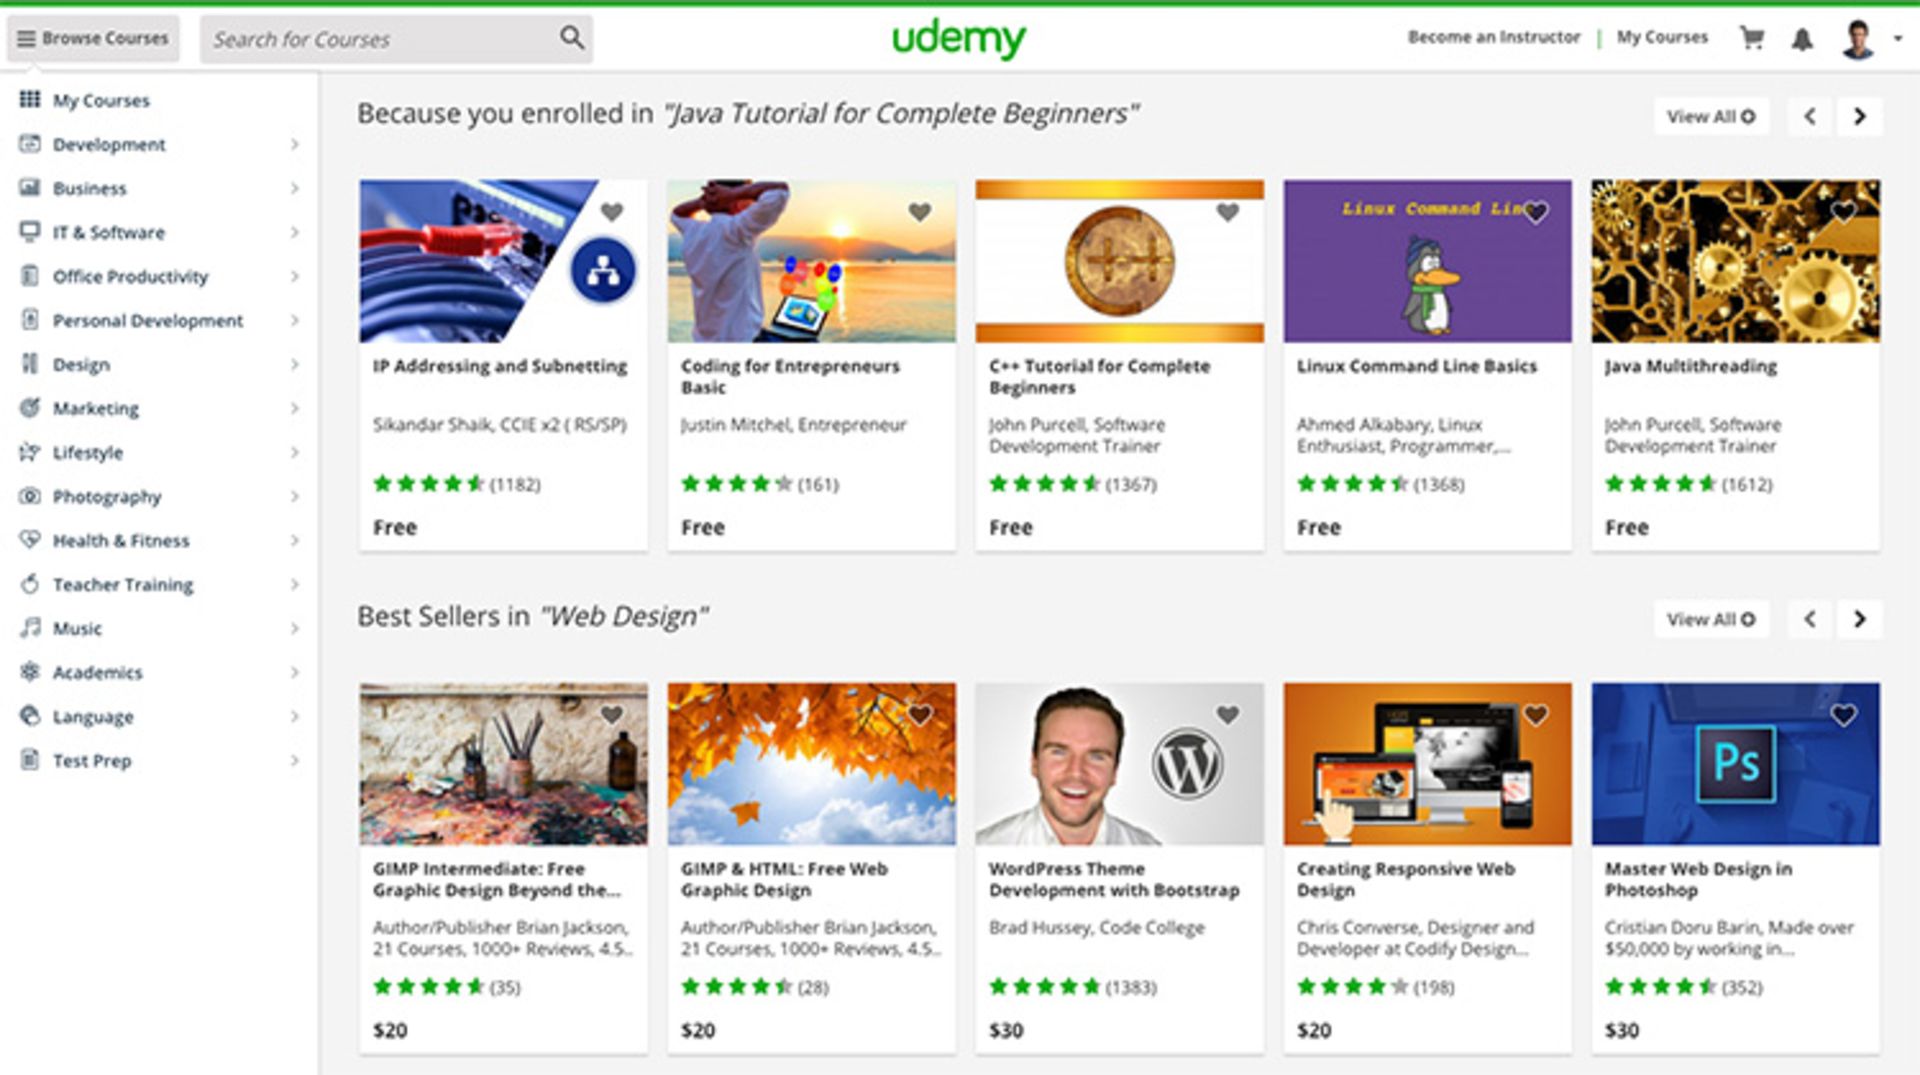Expand the Language category chevron
The image size is (1920, 1075).
pyautogui.click(x=294, y=716)
